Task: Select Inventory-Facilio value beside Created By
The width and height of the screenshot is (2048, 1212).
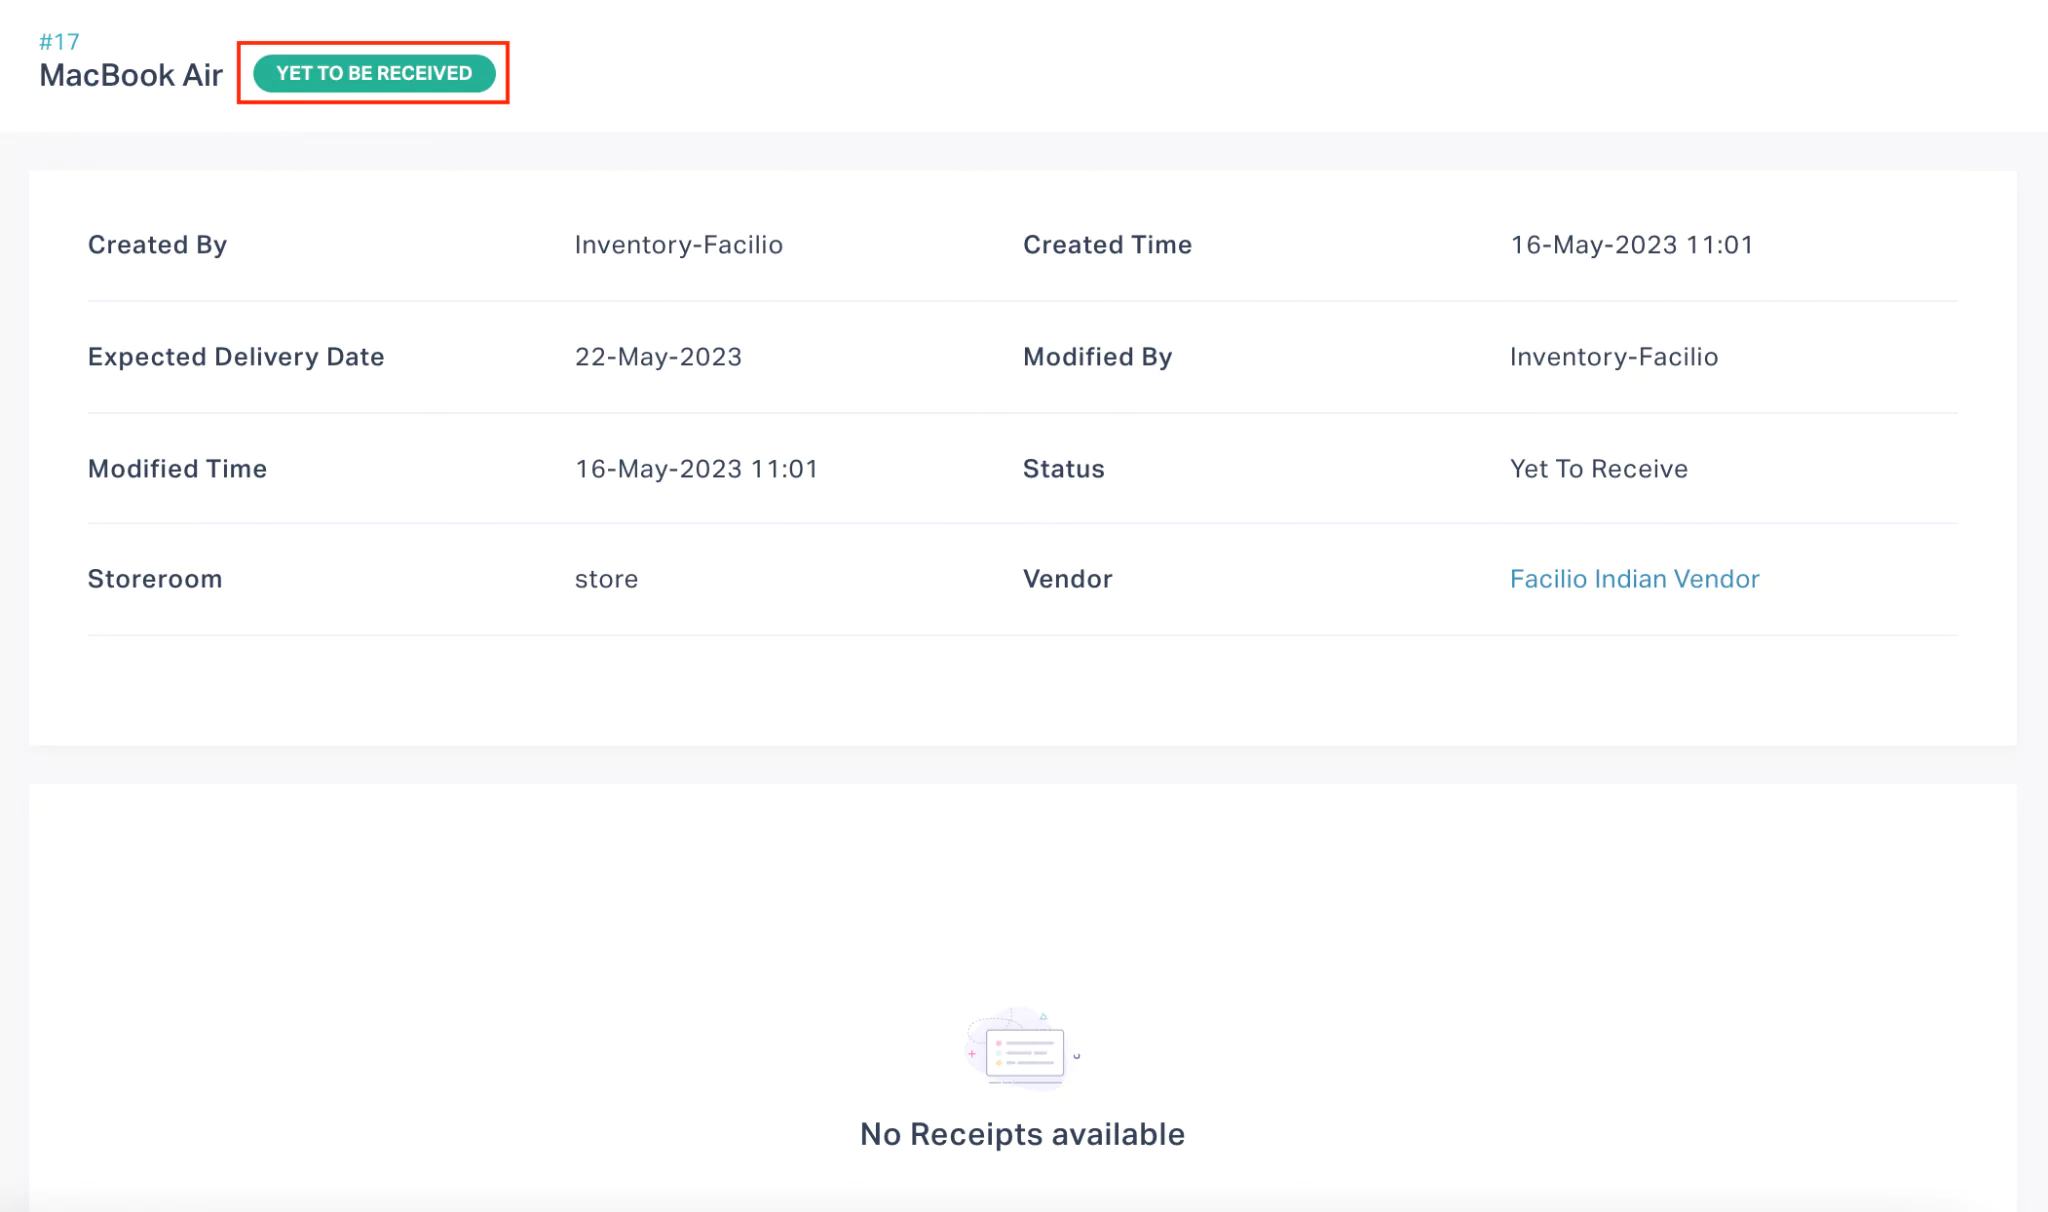Action: (678, 245)
